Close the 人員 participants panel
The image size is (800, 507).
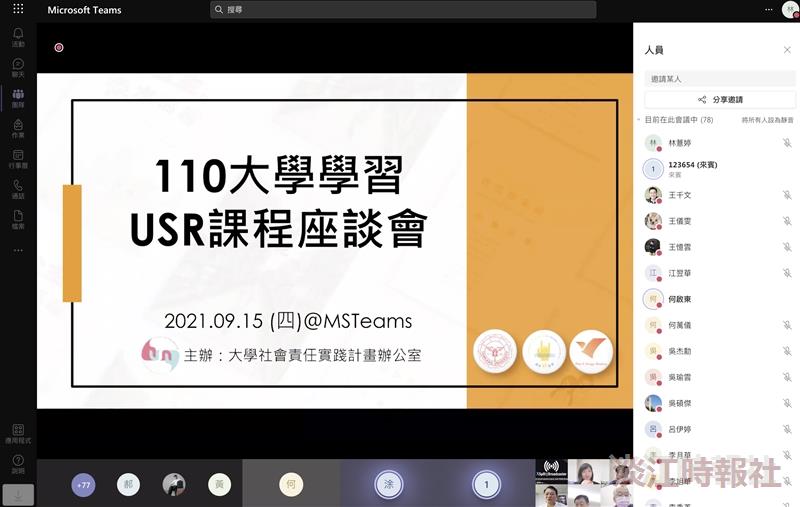coord(787,49)
